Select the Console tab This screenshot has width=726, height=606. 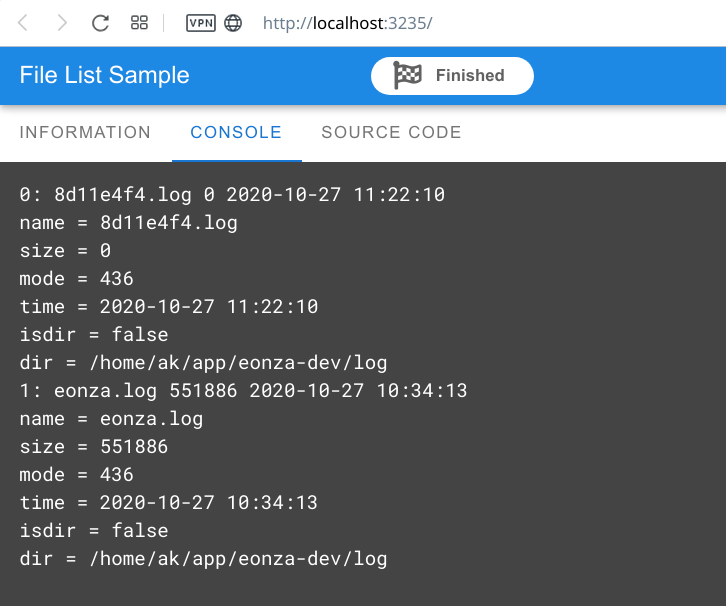236,132
